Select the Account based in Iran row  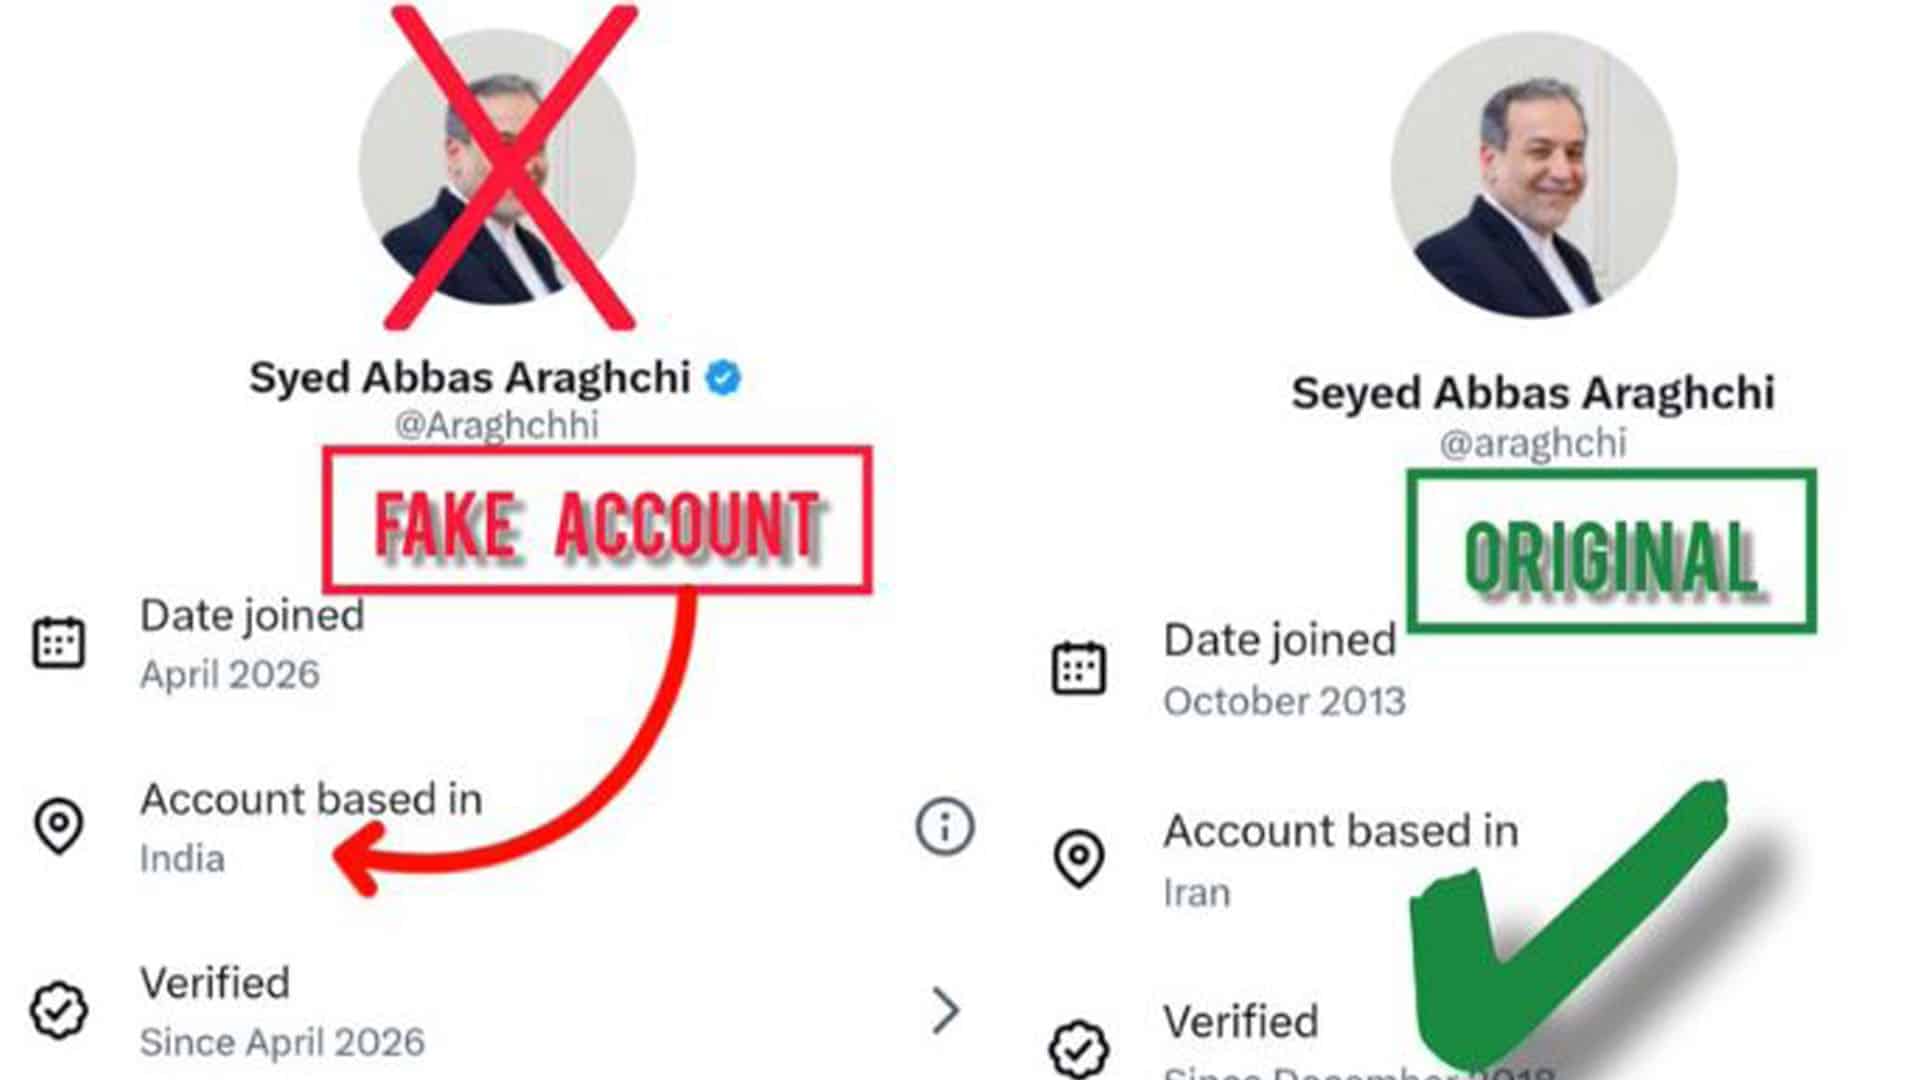1340,860
